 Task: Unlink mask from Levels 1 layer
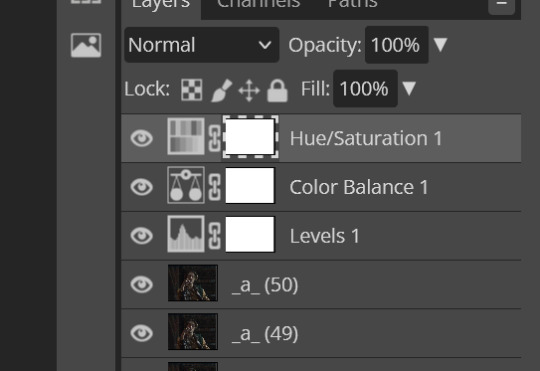coord(215,236)
